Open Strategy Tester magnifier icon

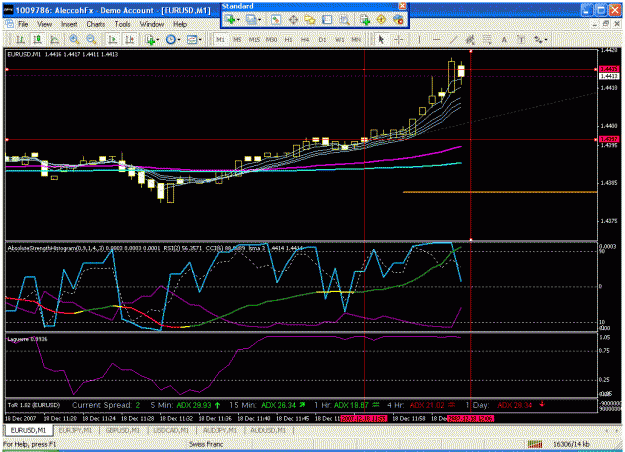(344, 19)
